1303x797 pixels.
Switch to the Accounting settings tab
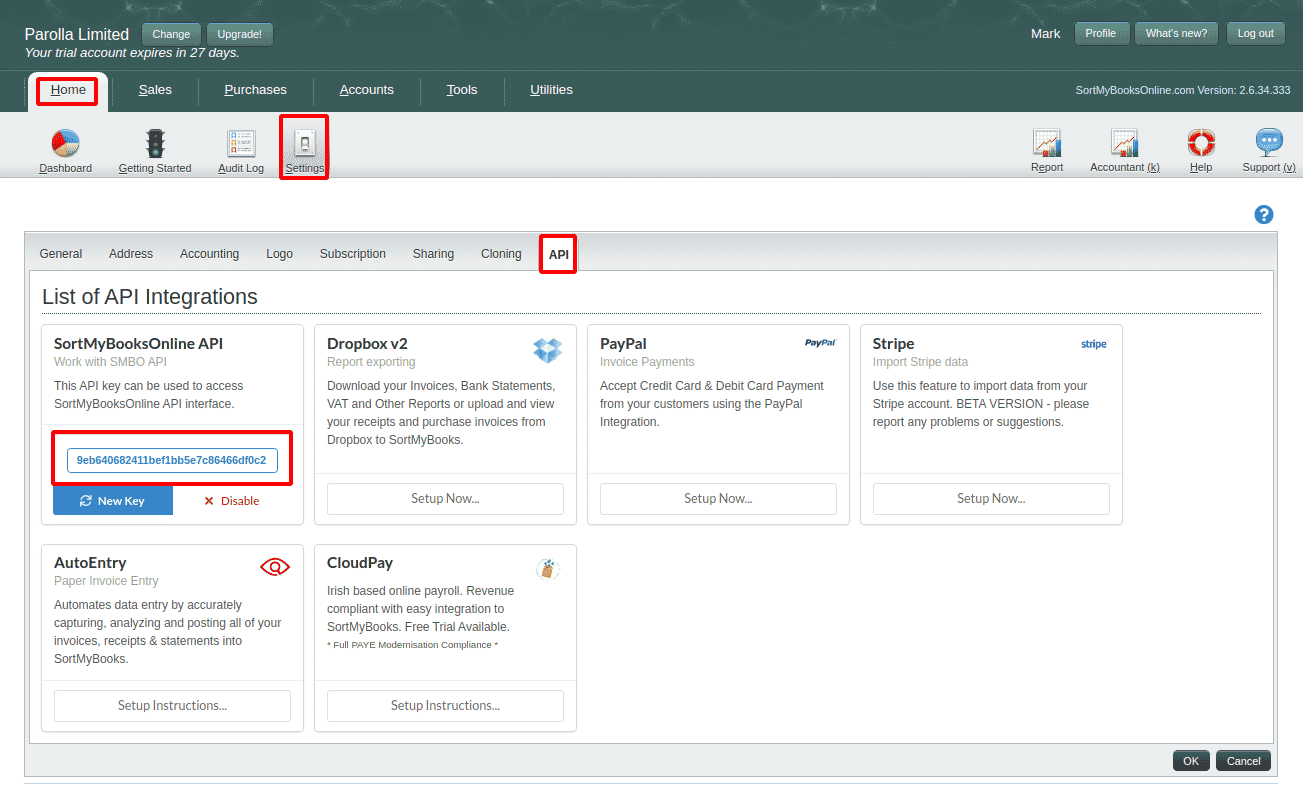(x=209, y=254)
